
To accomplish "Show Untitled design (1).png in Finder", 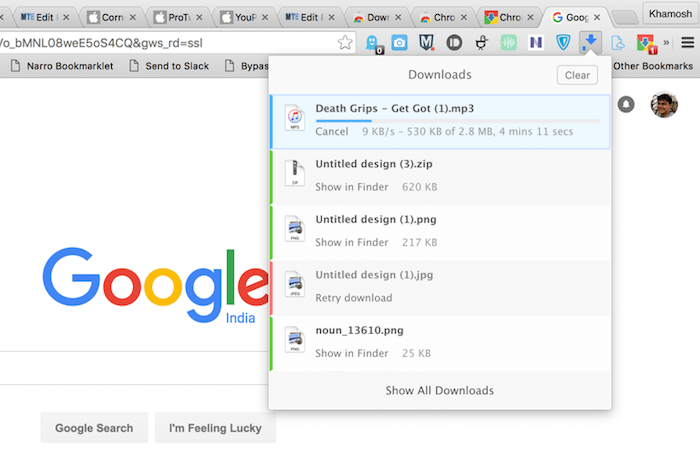I will tap(352, 242).
